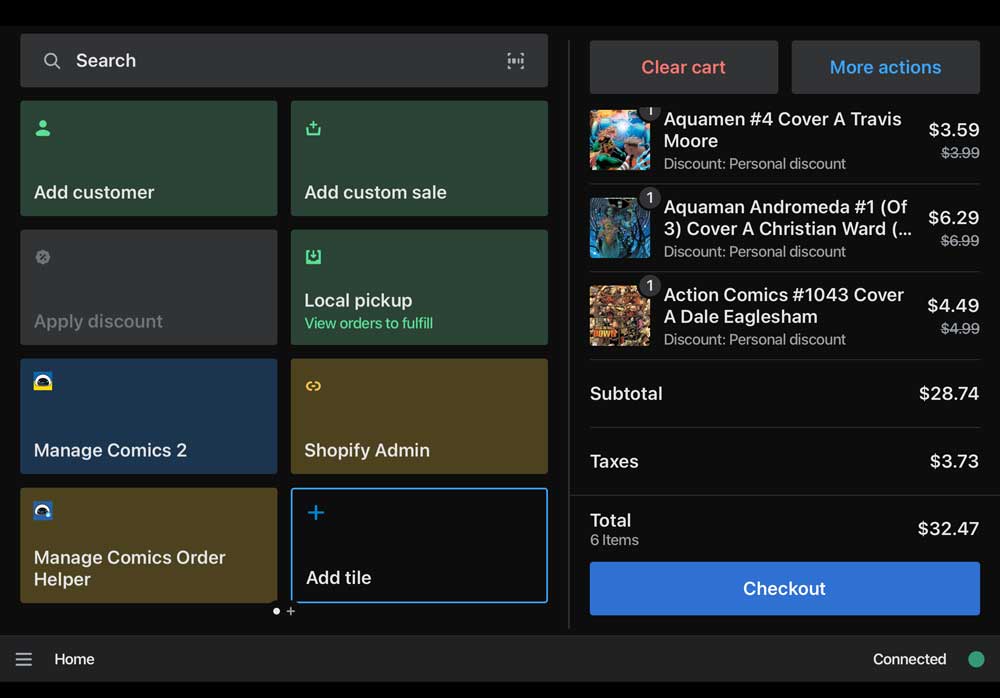This screenshot has height=698, width=1000.
Task: Click Action Comics #1043 Cover A title
Action: click(784, 306)
